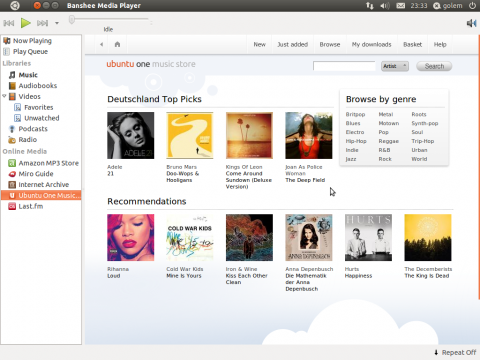Open the Bruno Mars Doo-Wops album cover

coord(190,135)
